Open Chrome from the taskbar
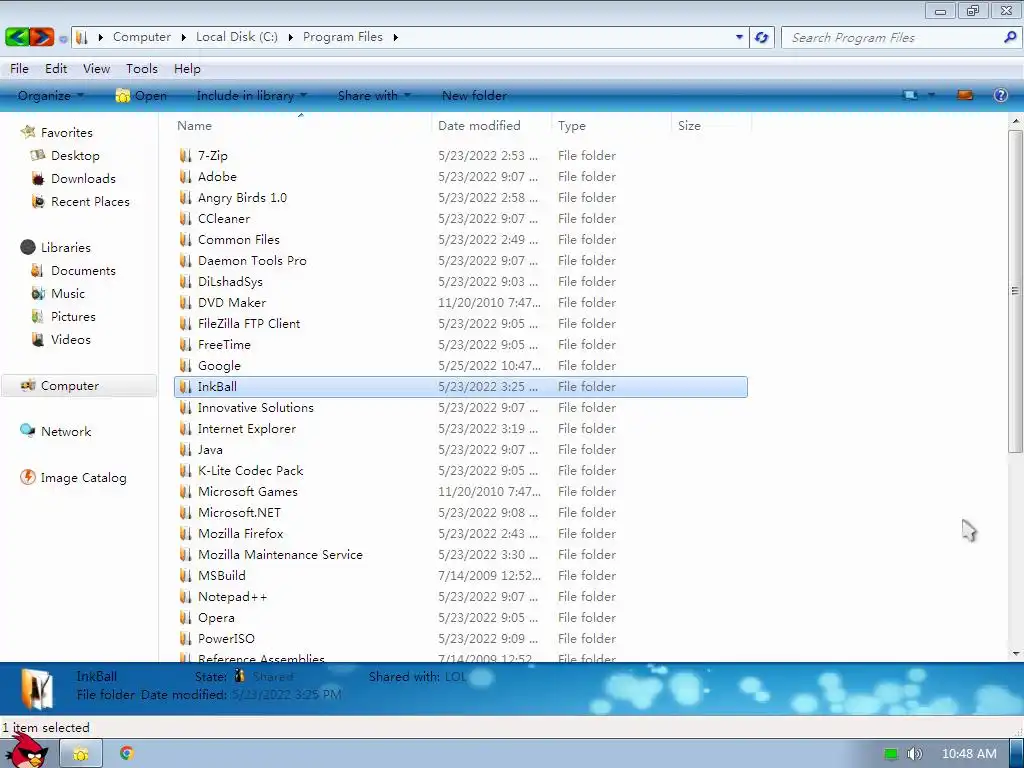Screen dimensions: 1024x768 [x=127, y=753]
